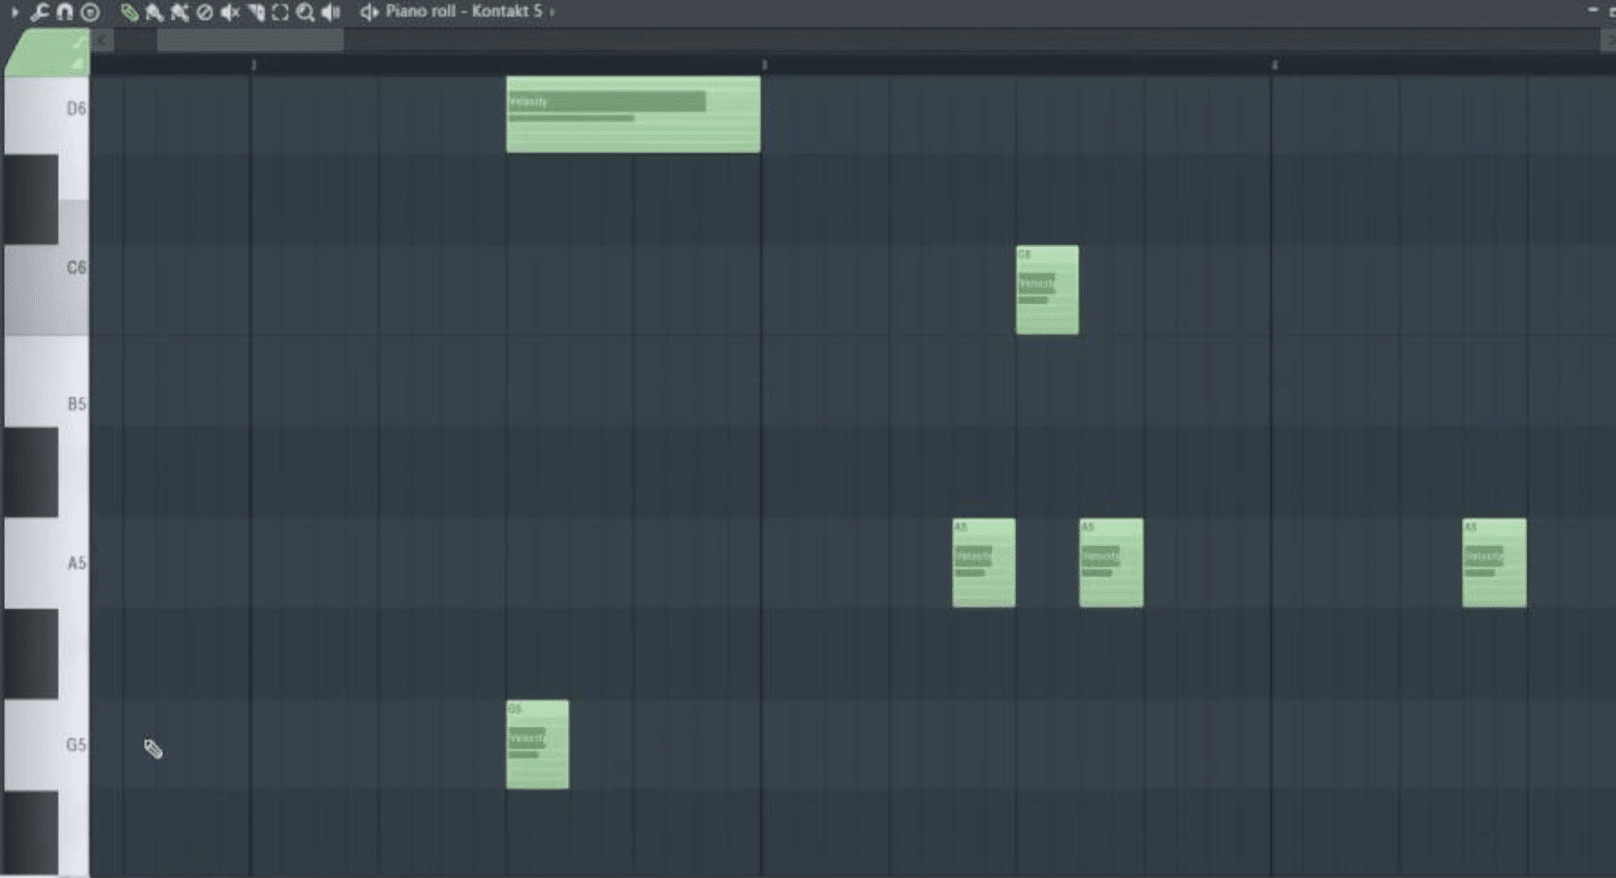The image size is (1616, 878).
Task: Click the scroll left arrow of horizontal scrollbar
Action: pyautogui.click(x=101, y=40)
